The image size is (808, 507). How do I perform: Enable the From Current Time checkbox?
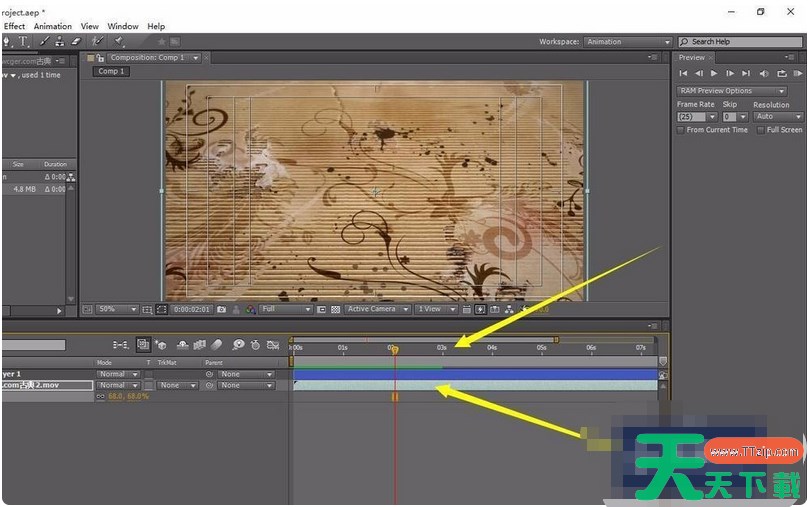point(681,130)
